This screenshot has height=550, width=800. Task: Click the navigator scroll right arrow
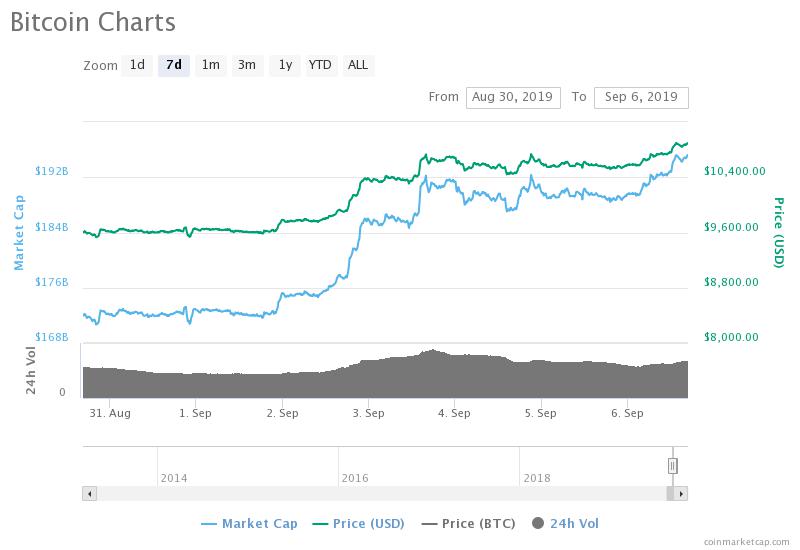pos(681,493)
